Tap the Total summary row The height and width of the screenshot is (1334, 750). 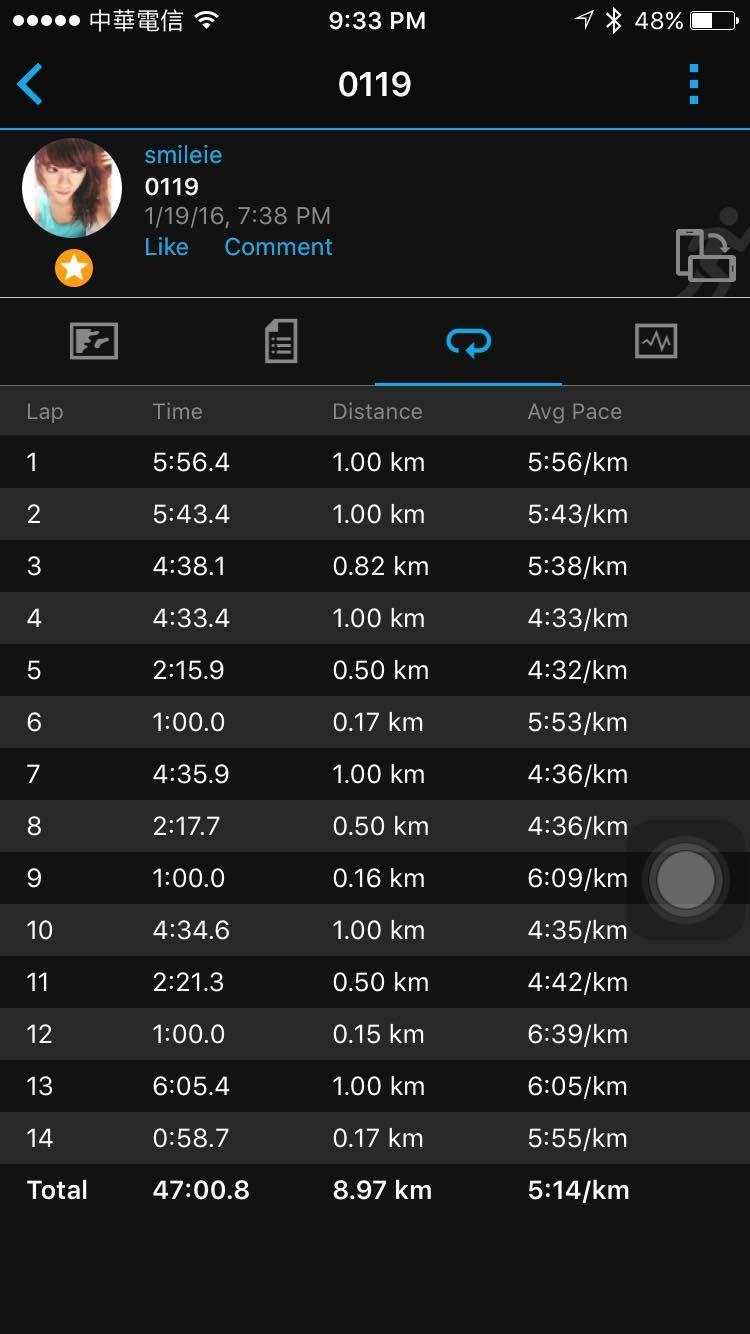click(x=375, y=1190)
